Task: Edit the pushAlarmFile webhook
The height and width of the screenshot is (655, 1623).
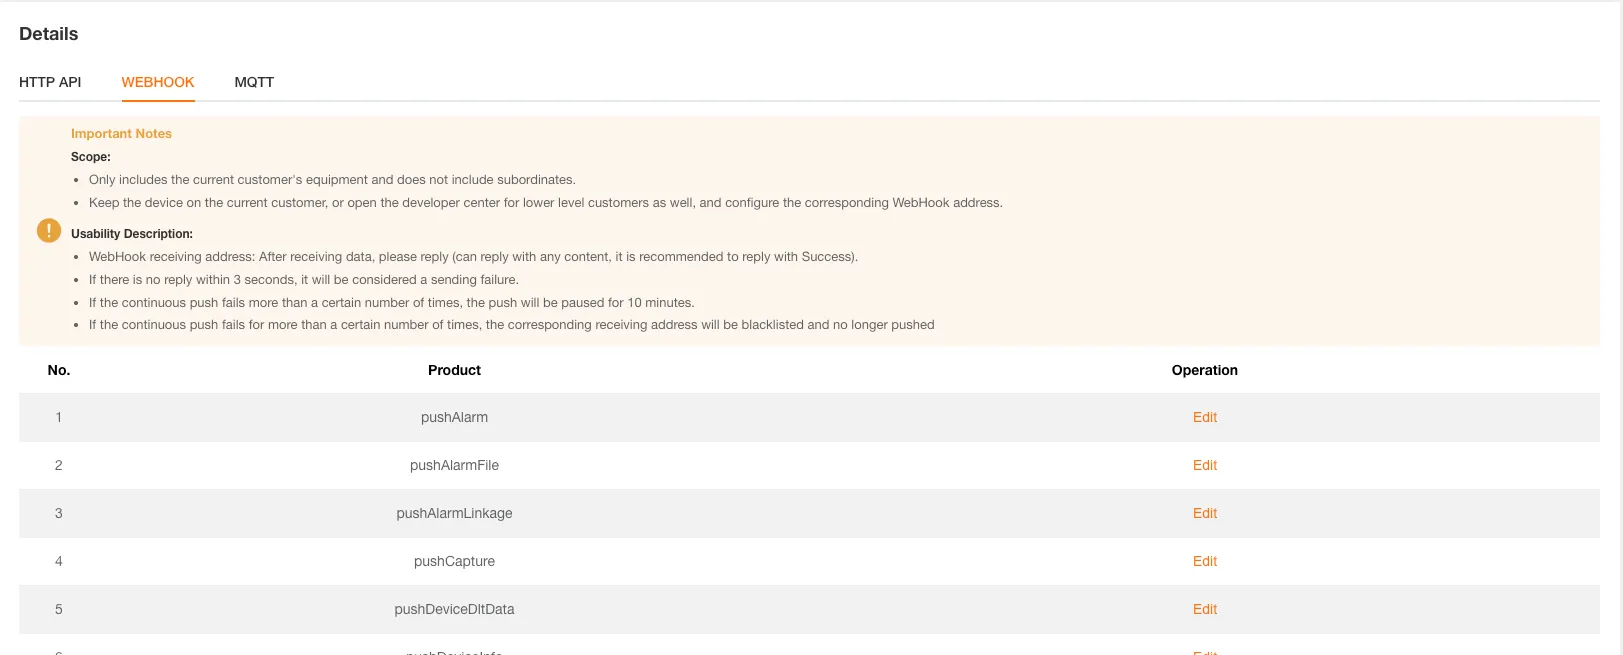Action: [1205, 465]
